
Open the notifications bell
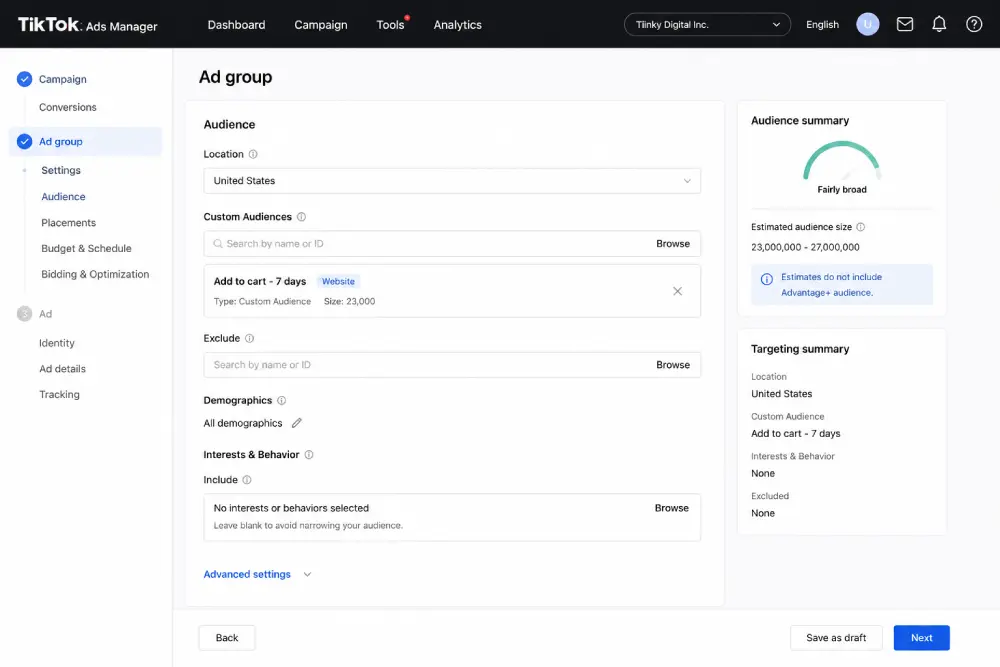click(x=939, y=24)
